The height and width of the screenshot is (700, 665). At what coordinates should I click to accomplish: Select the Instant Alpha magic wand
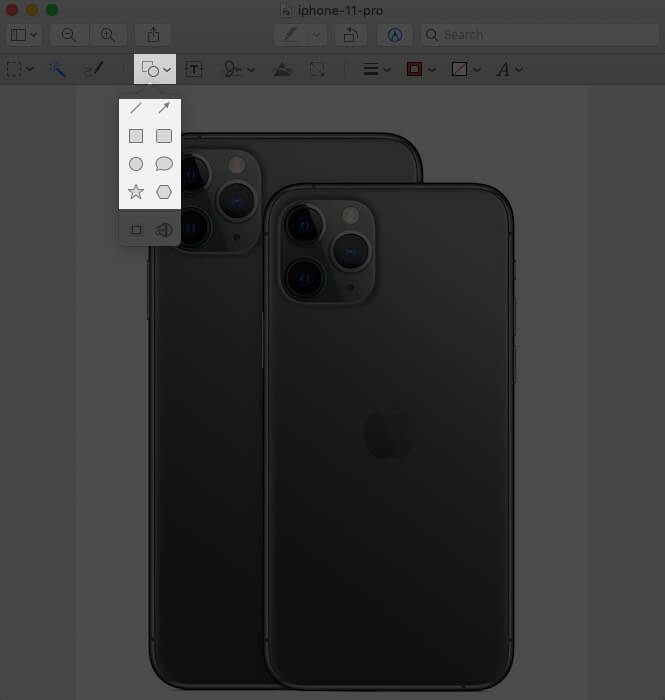[x=57, y=69]
